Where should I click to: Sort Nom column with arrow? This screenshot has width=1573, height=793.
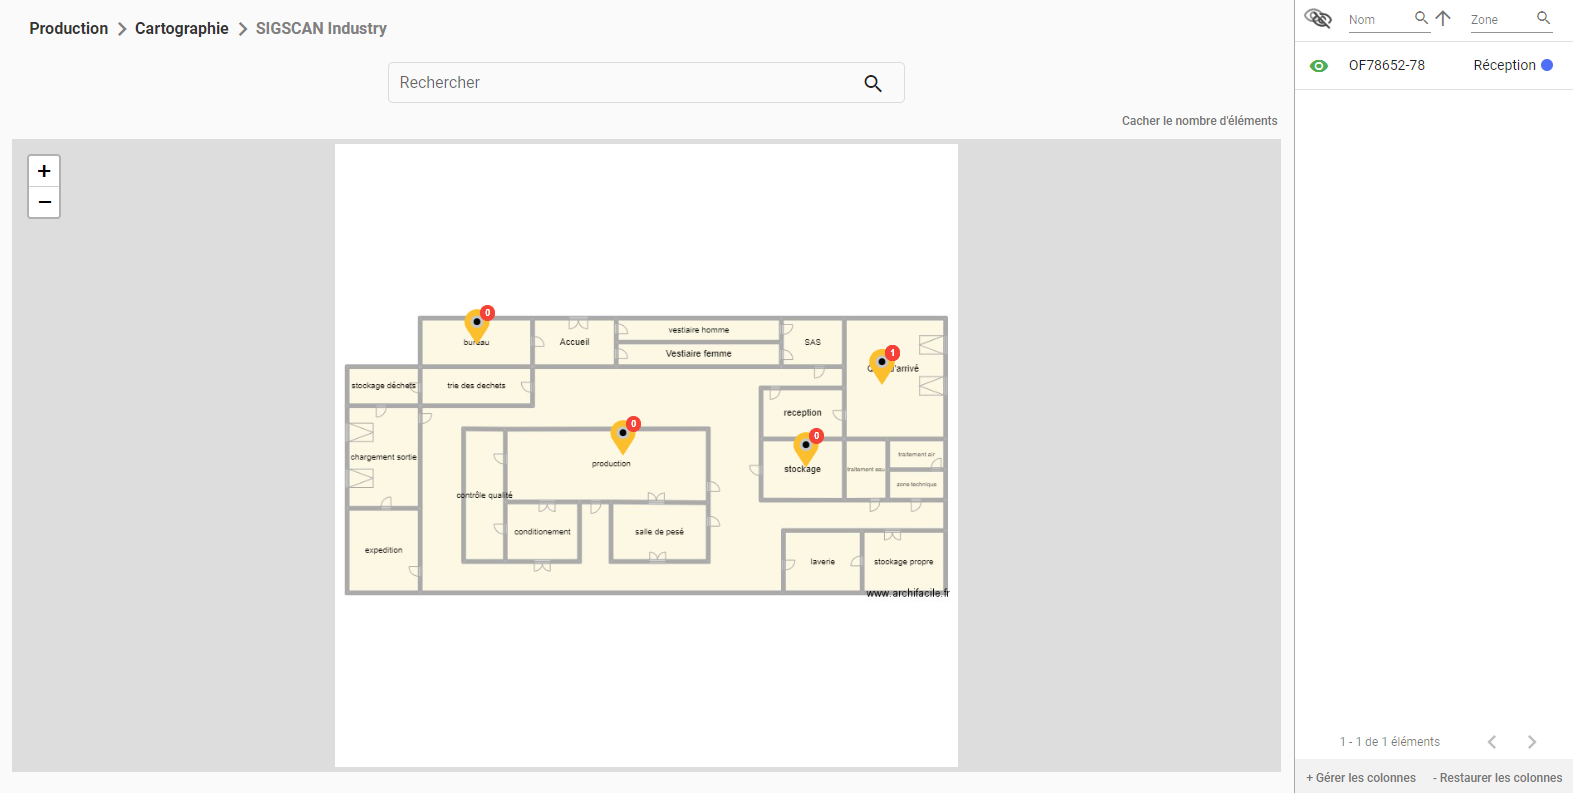pos(1443,18)
